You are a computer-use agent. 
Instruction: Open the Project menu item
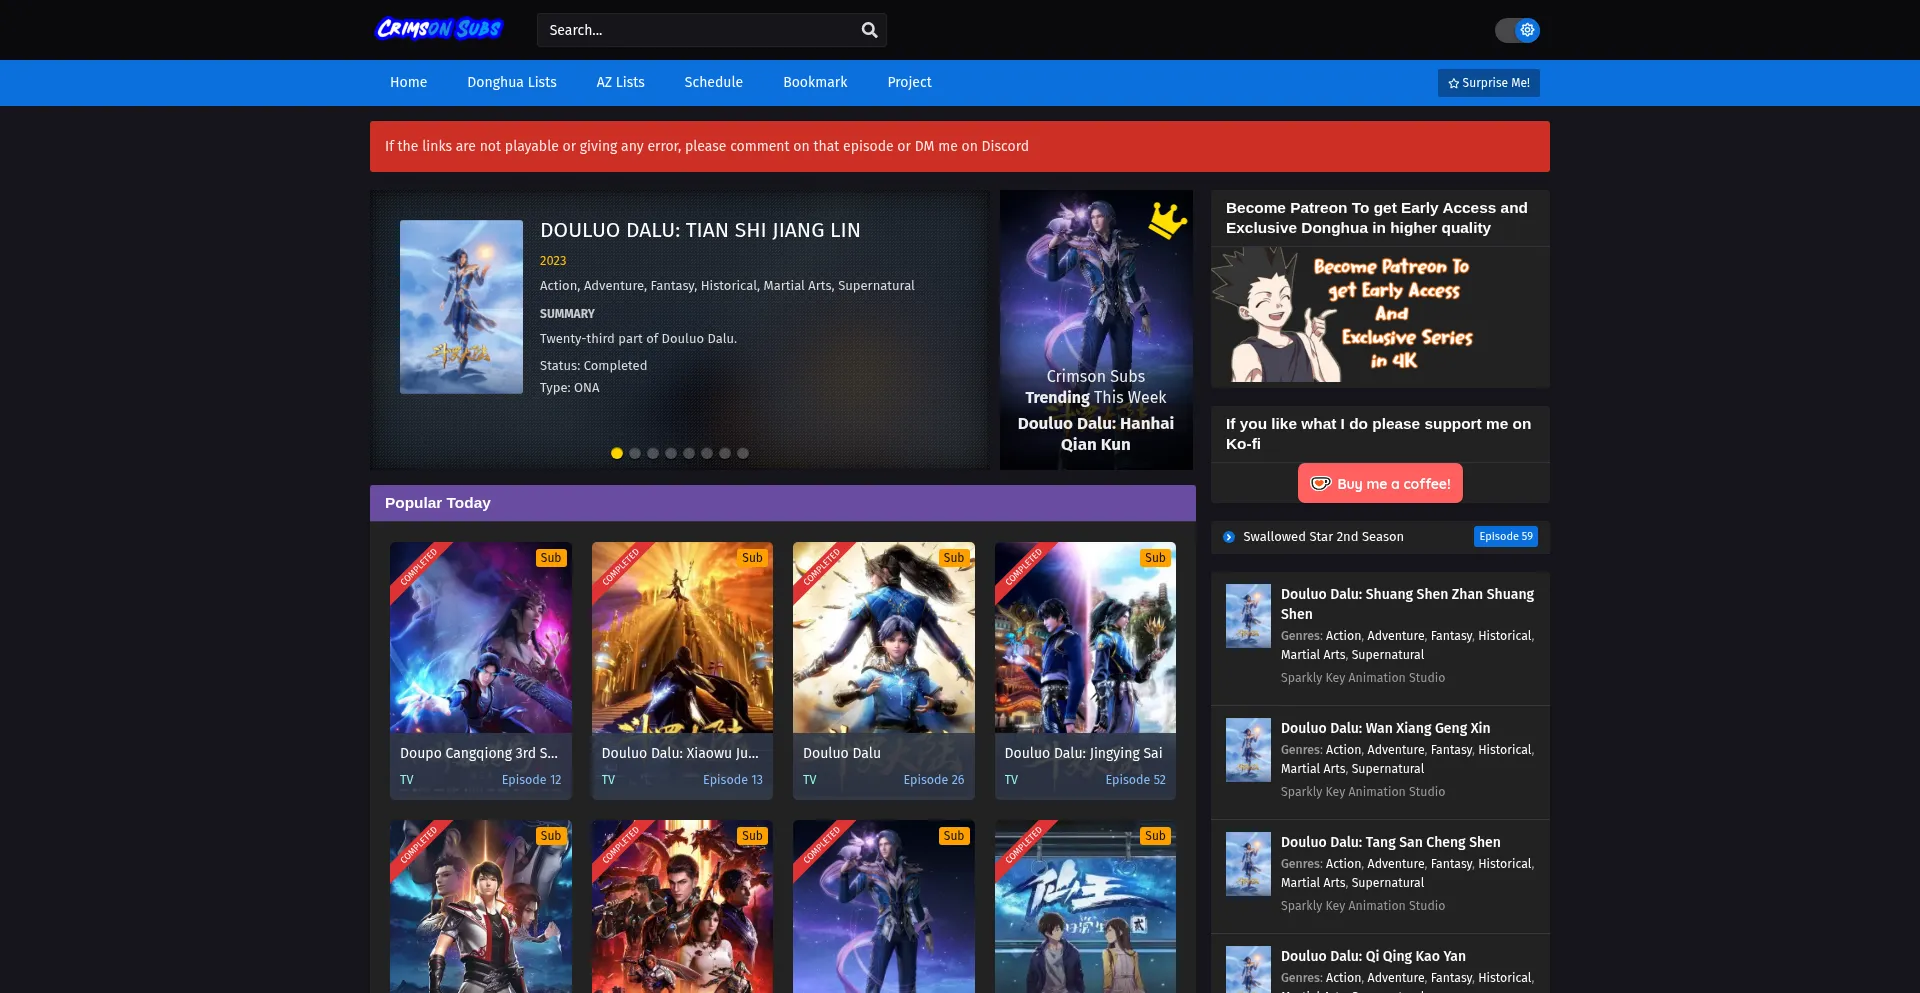[909, 82]
